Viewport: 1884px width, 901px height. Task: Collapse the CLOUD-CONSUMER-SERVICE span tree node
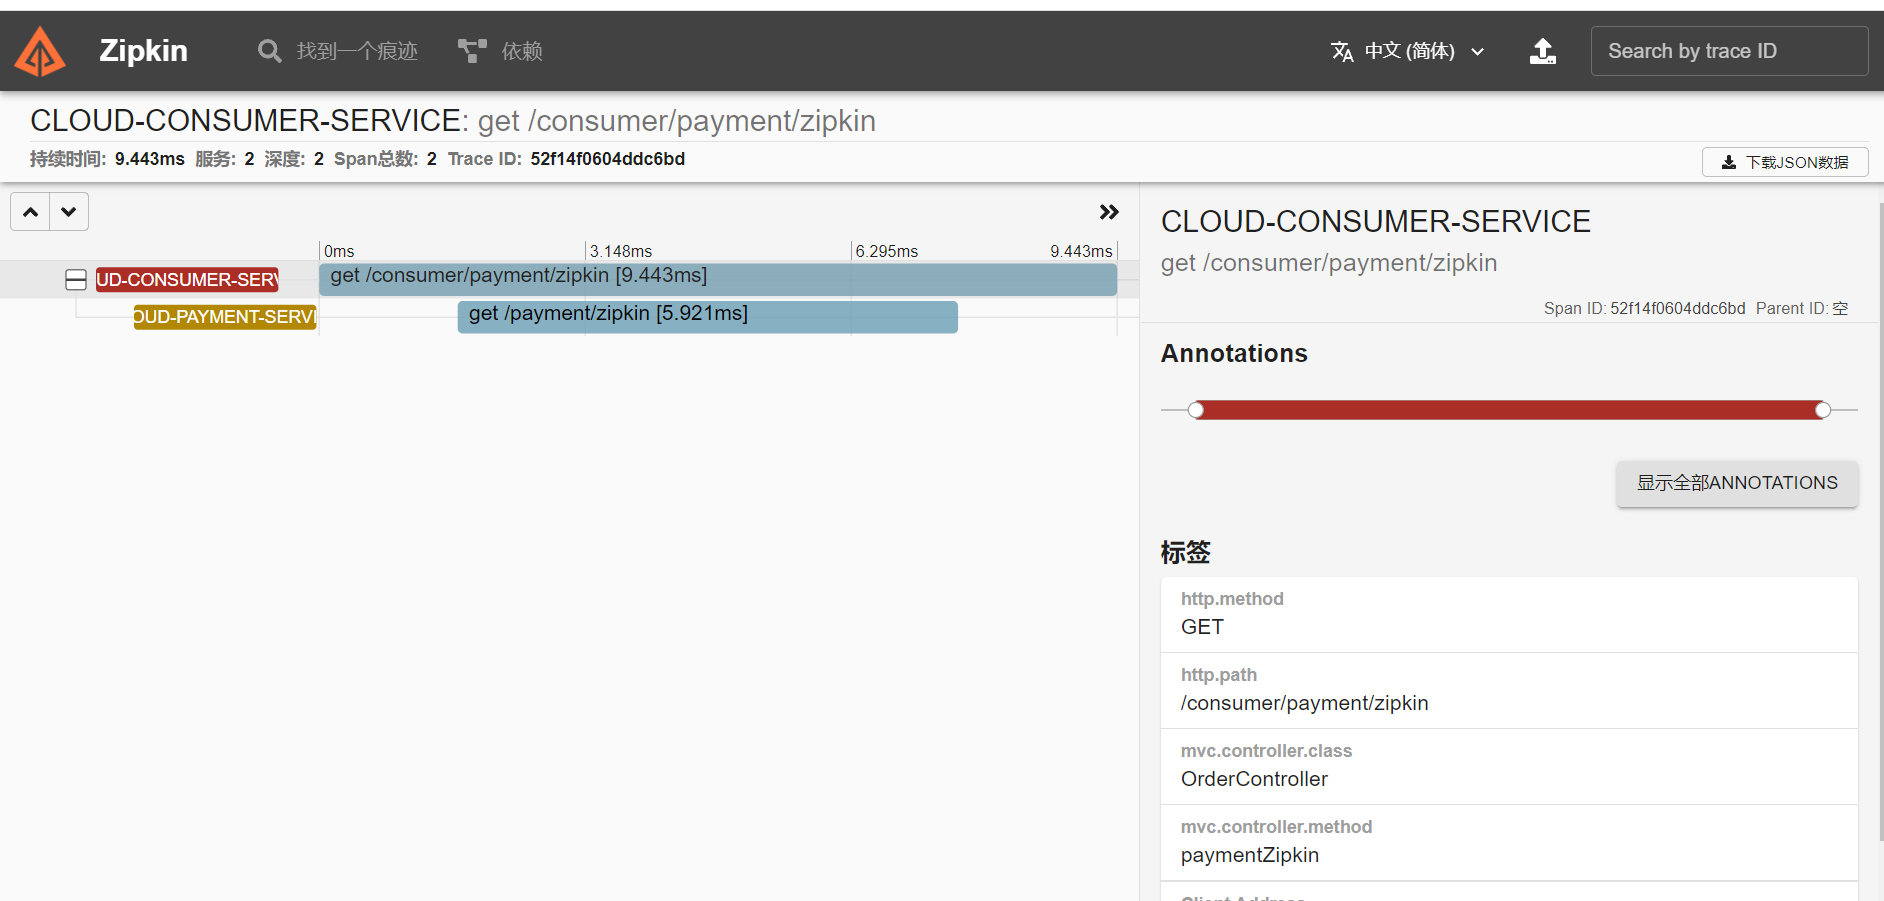[76, 280]
